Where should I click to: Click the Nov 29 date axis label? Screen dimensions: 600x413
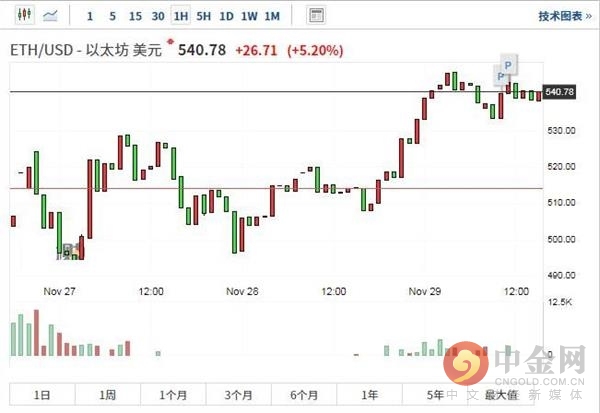click(x=425, y=291)
